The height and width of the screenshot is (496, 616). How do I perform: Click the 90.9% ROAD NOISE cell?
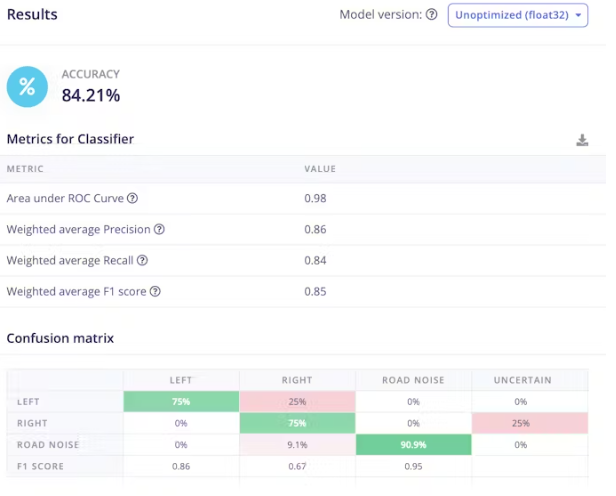[414, 444]
